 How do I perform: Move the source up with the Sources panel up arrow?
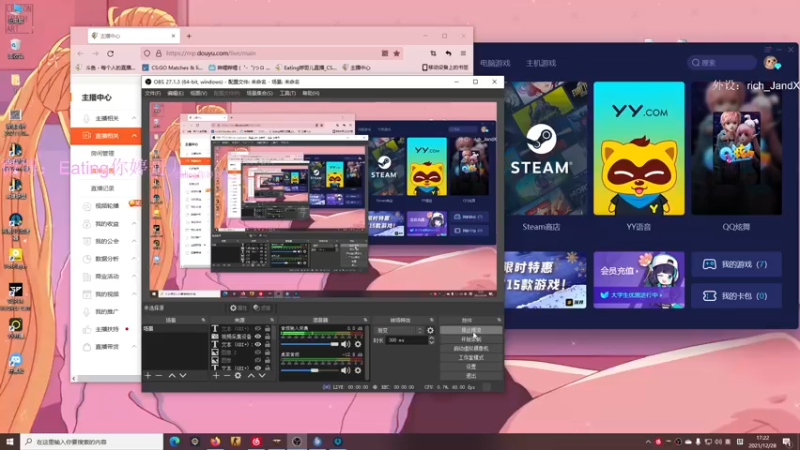251,376
